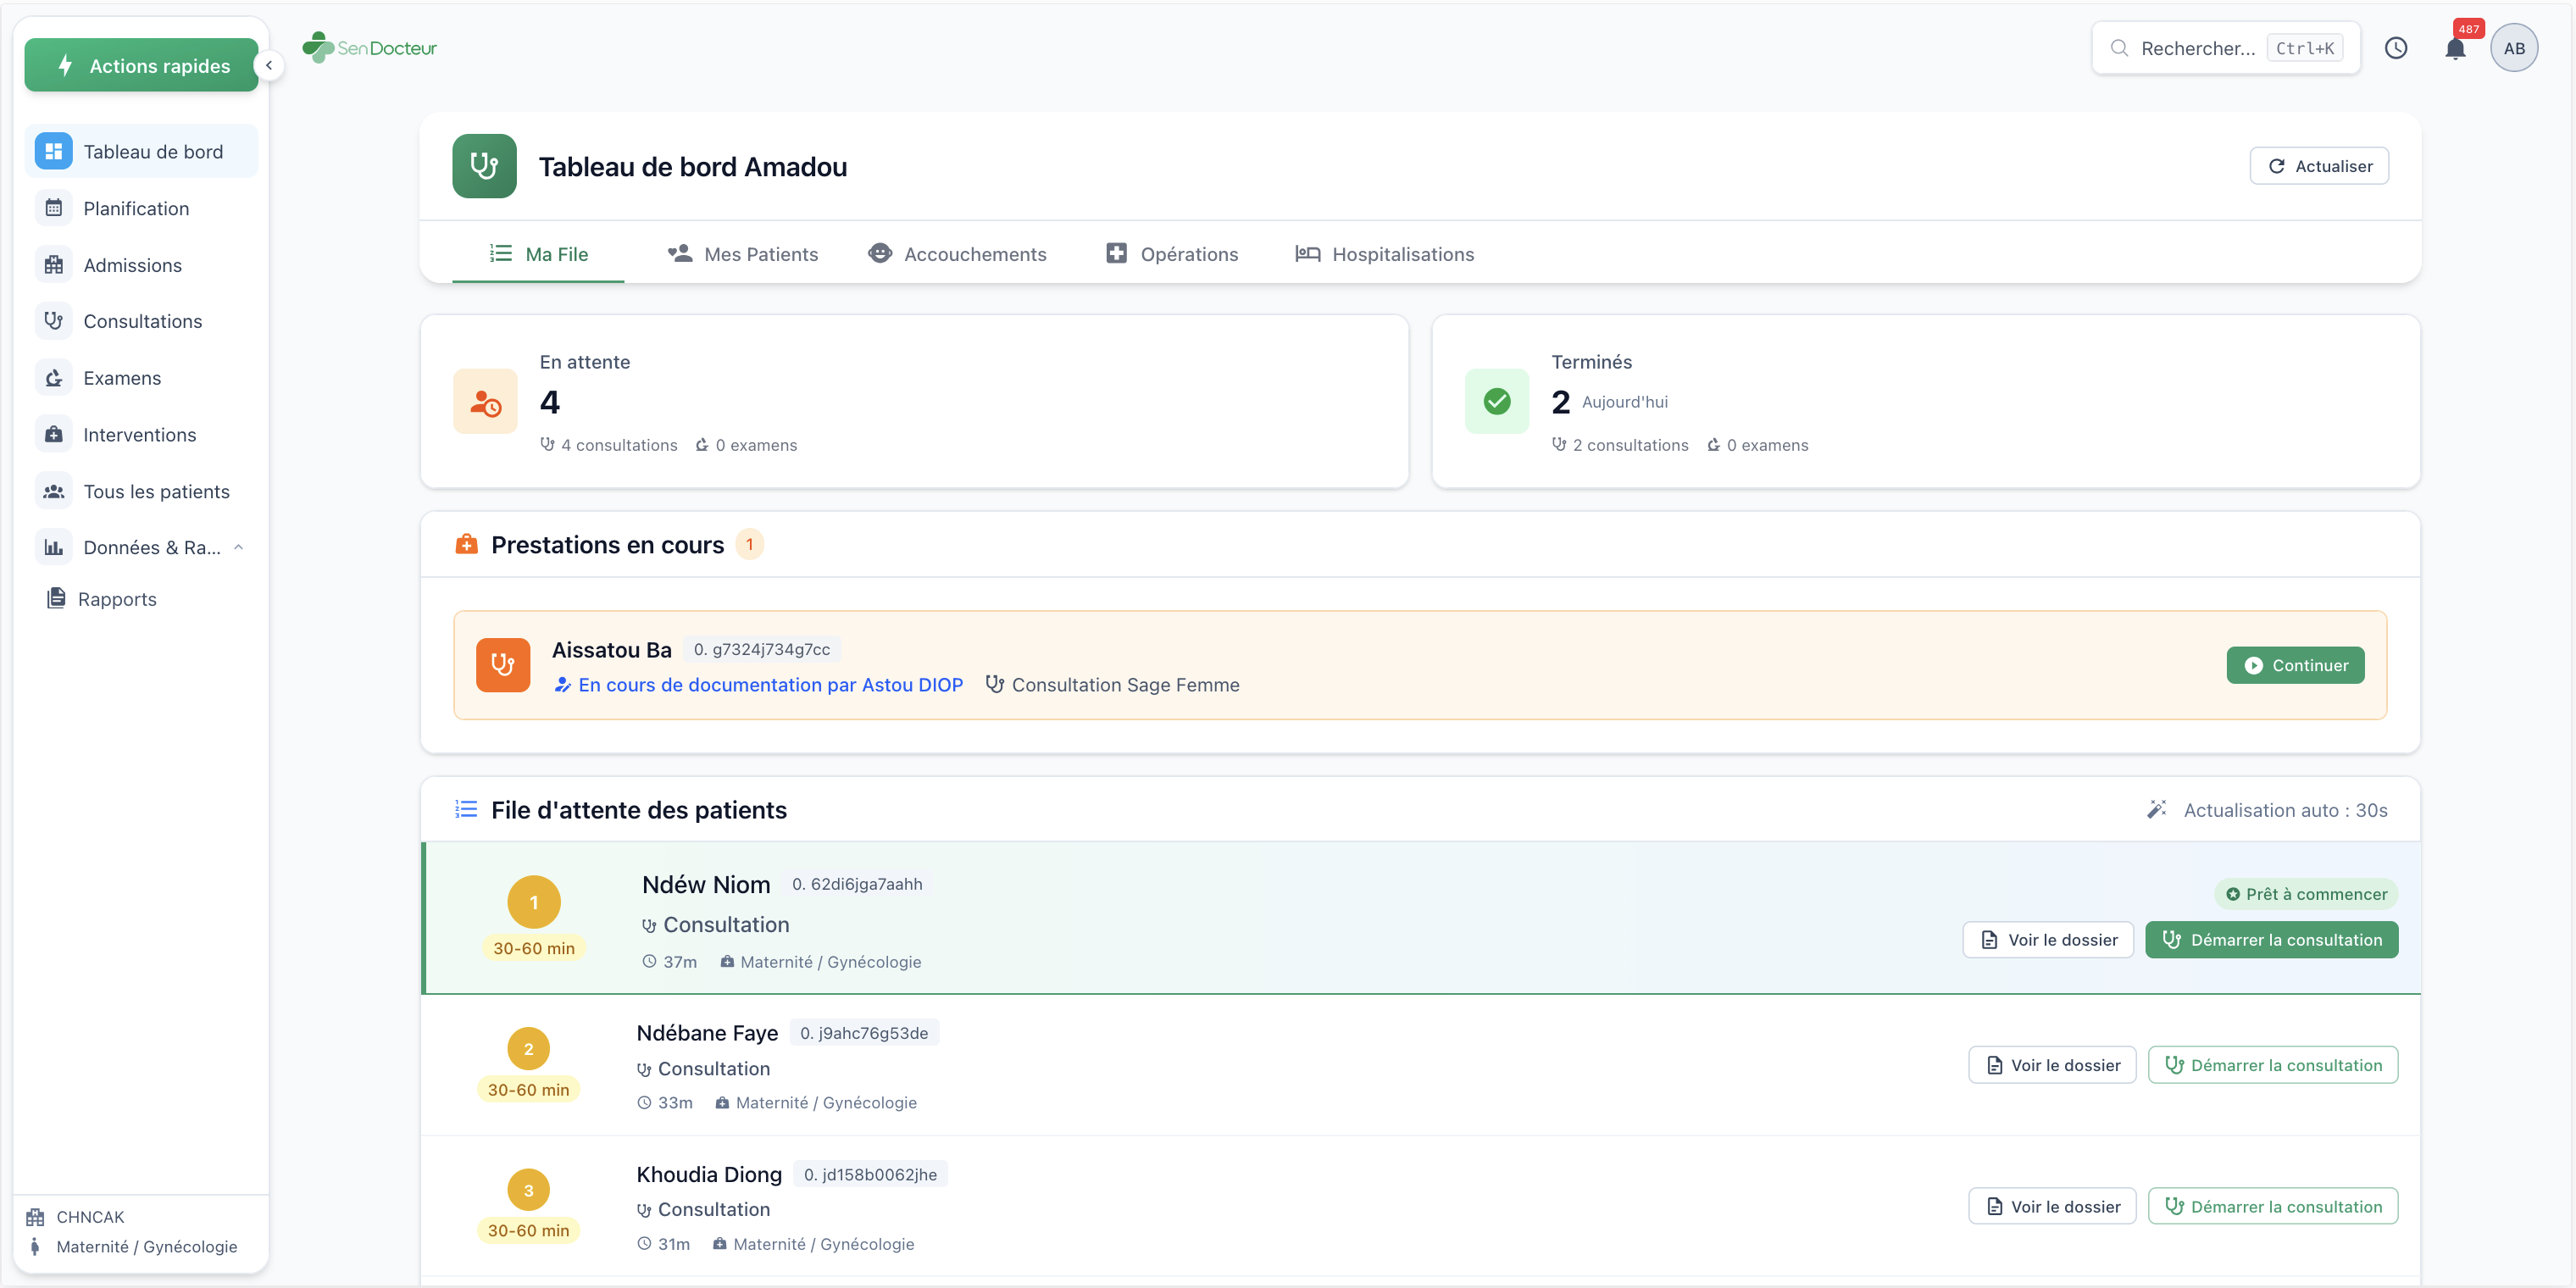Refresh the dashboard with Actualiser
This screenshot has height=1288, width=2576.
pyautogui.click(x=2318, y=165)
